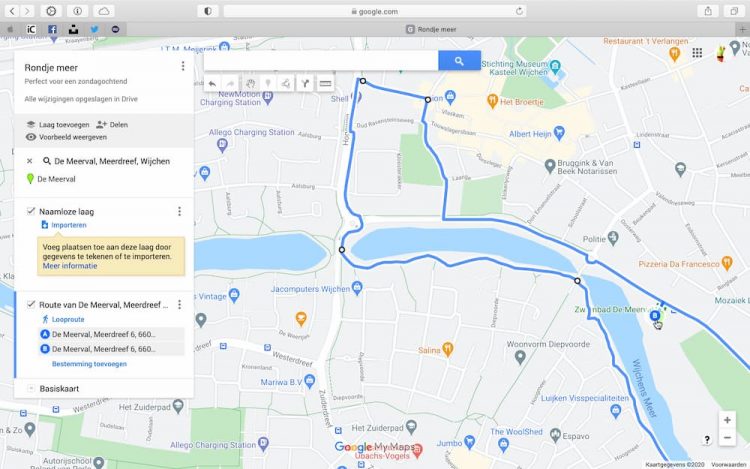Open Naamloze laag layer options menu

coord(179,211)
